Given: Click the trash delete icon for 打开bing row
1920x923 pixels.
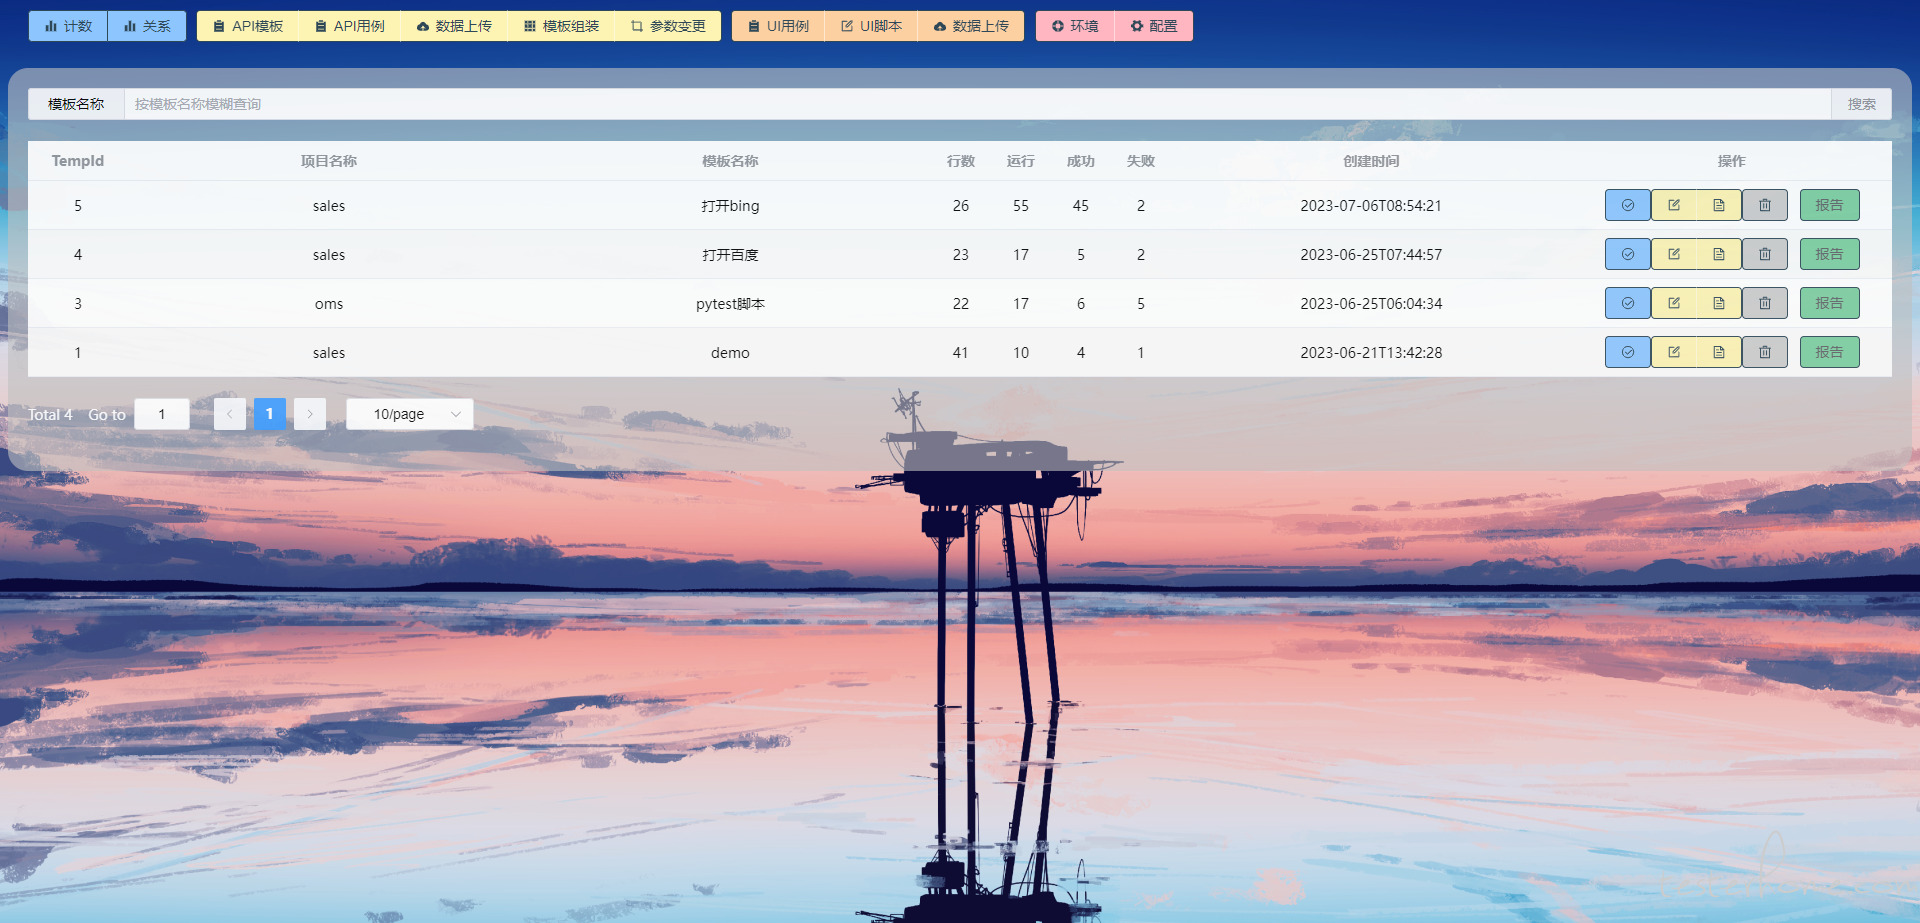Looking at the screenshot, I should point(1765,205).
